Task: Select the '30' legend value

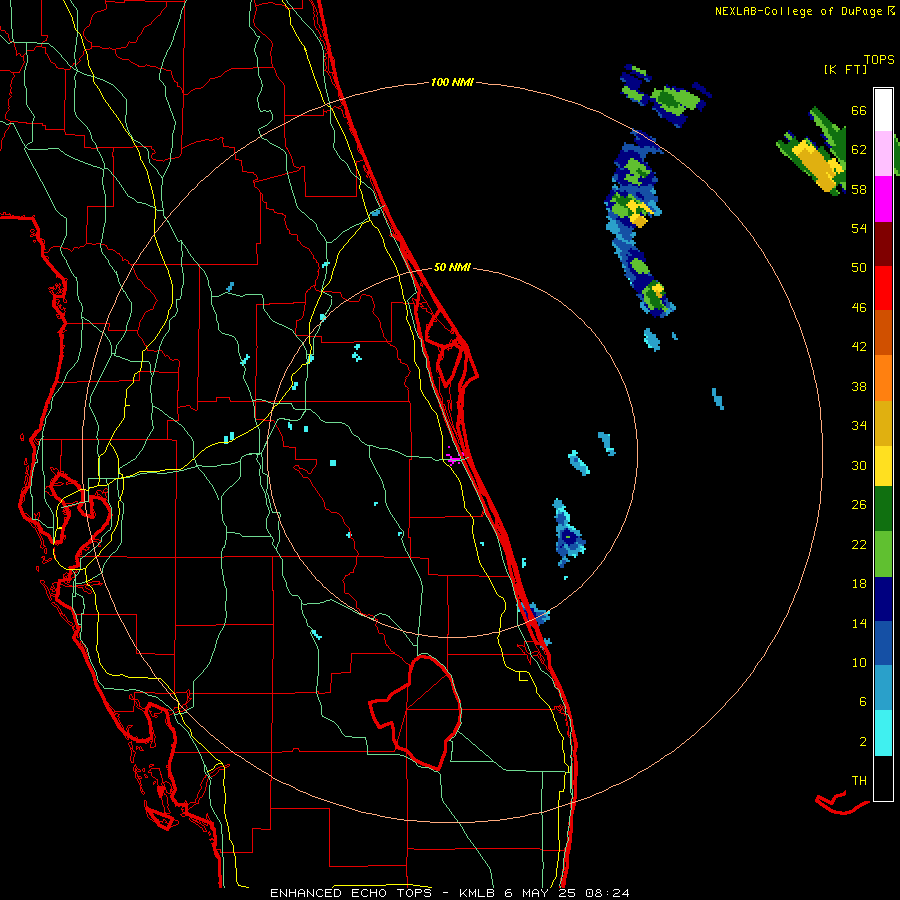Action: coord(859,465)
